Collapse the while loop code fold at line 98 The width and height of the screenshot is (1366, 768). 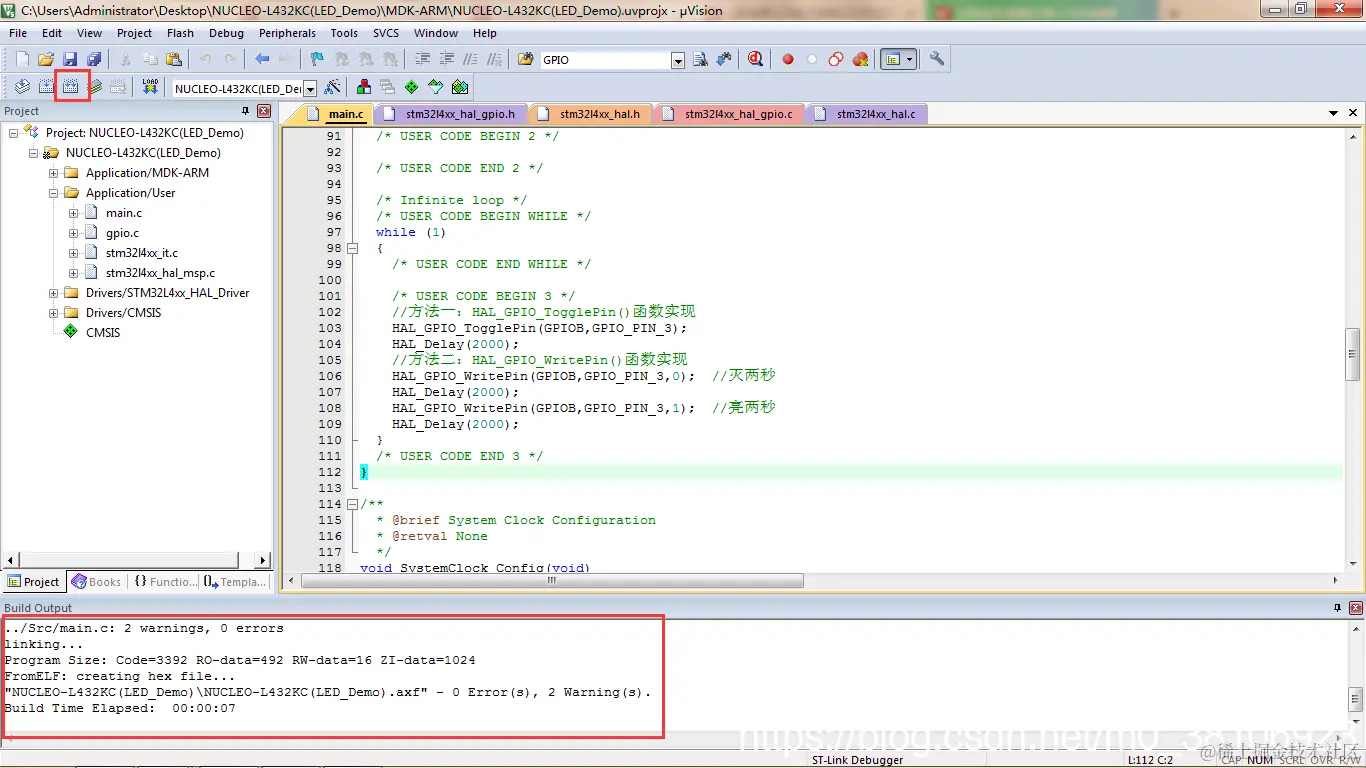[x=352, y=248]
